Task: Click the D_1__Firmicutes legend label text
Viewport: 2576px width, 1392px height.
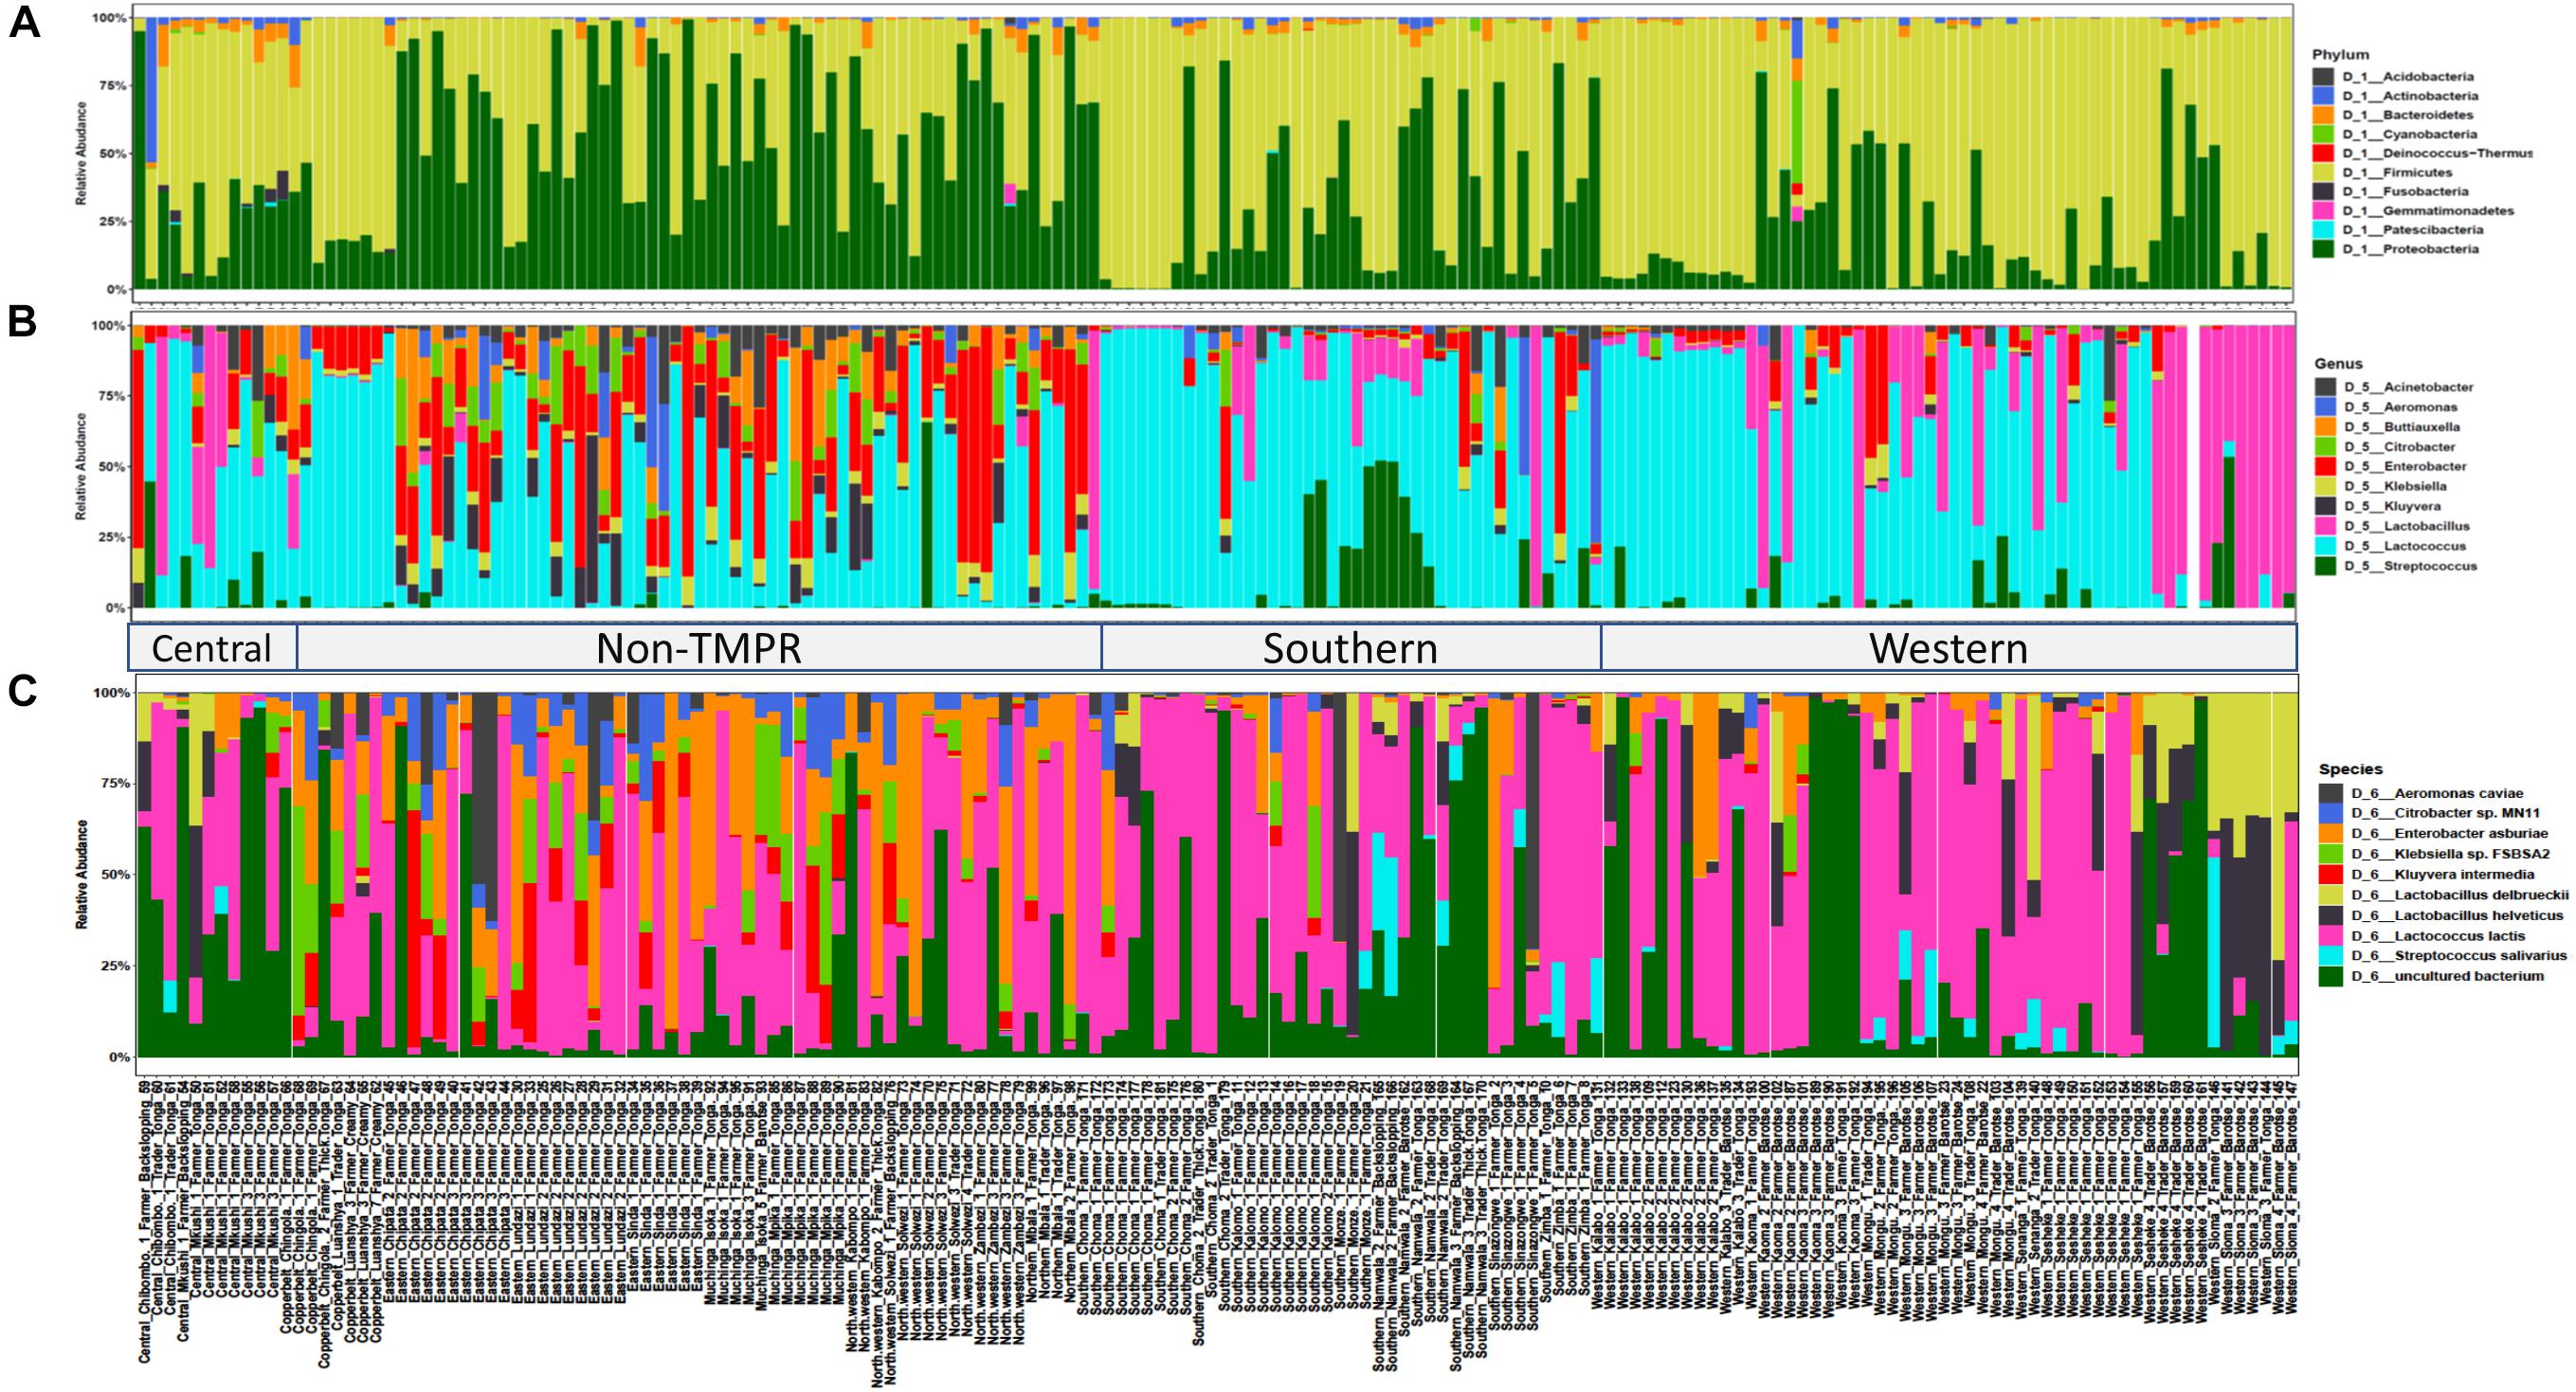Action: [x=2396, y=172]
